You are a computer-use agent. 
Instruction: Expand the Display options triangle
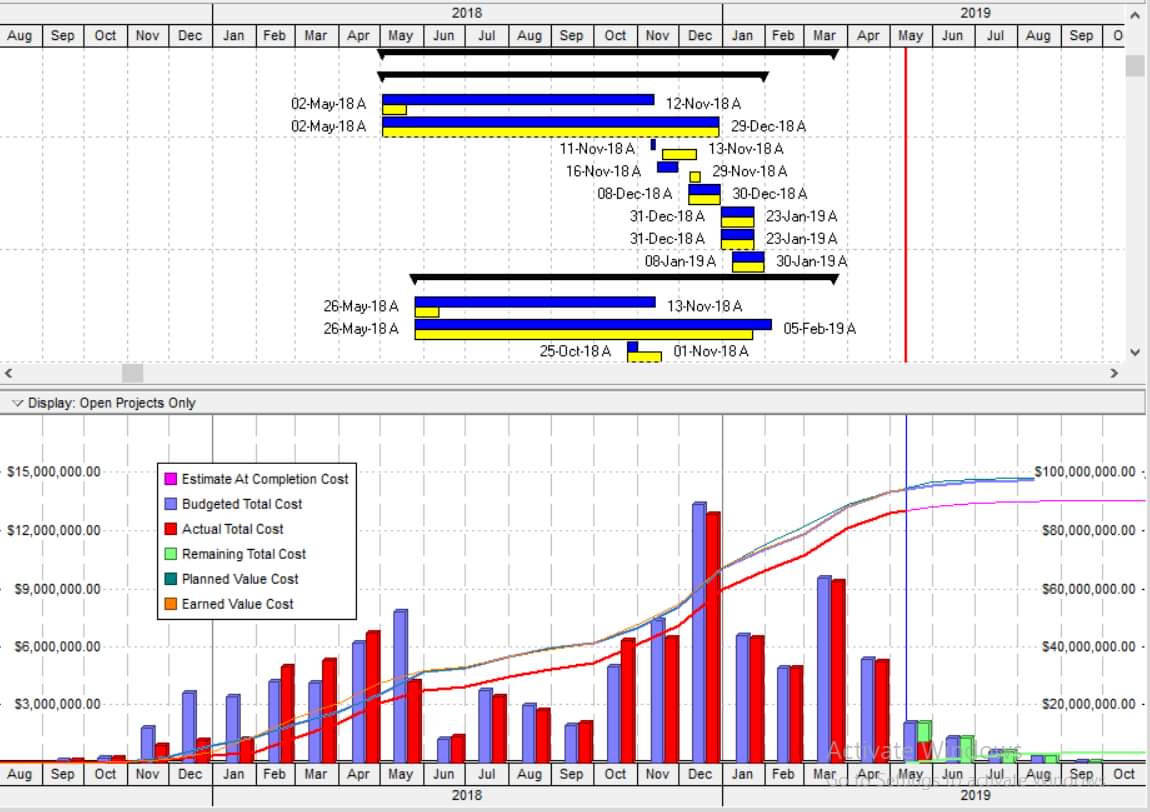click(18, 403)
